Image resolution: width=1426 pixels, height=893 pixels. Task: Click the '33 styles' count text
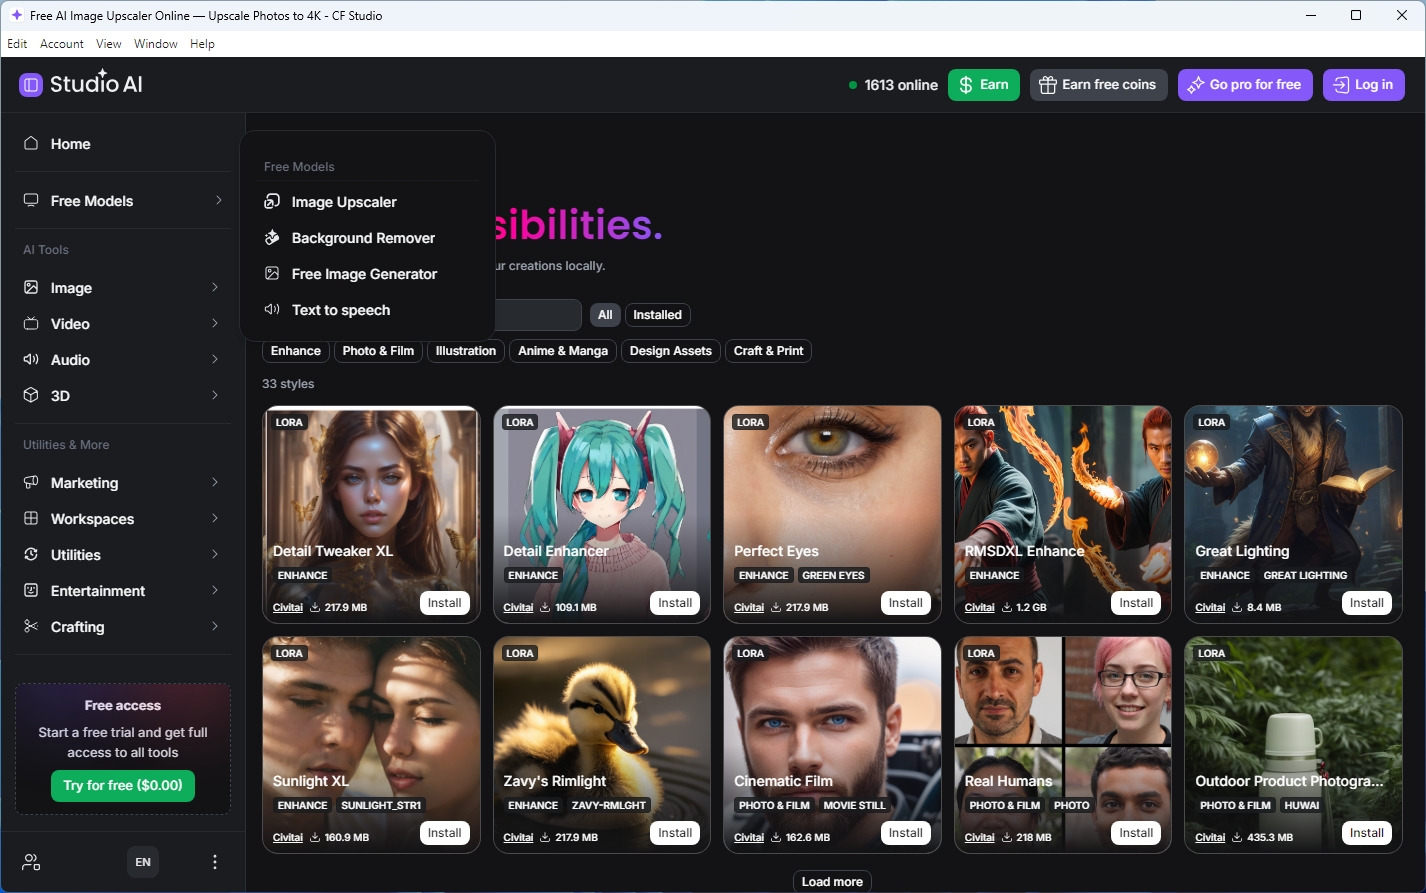click(288, 384)
